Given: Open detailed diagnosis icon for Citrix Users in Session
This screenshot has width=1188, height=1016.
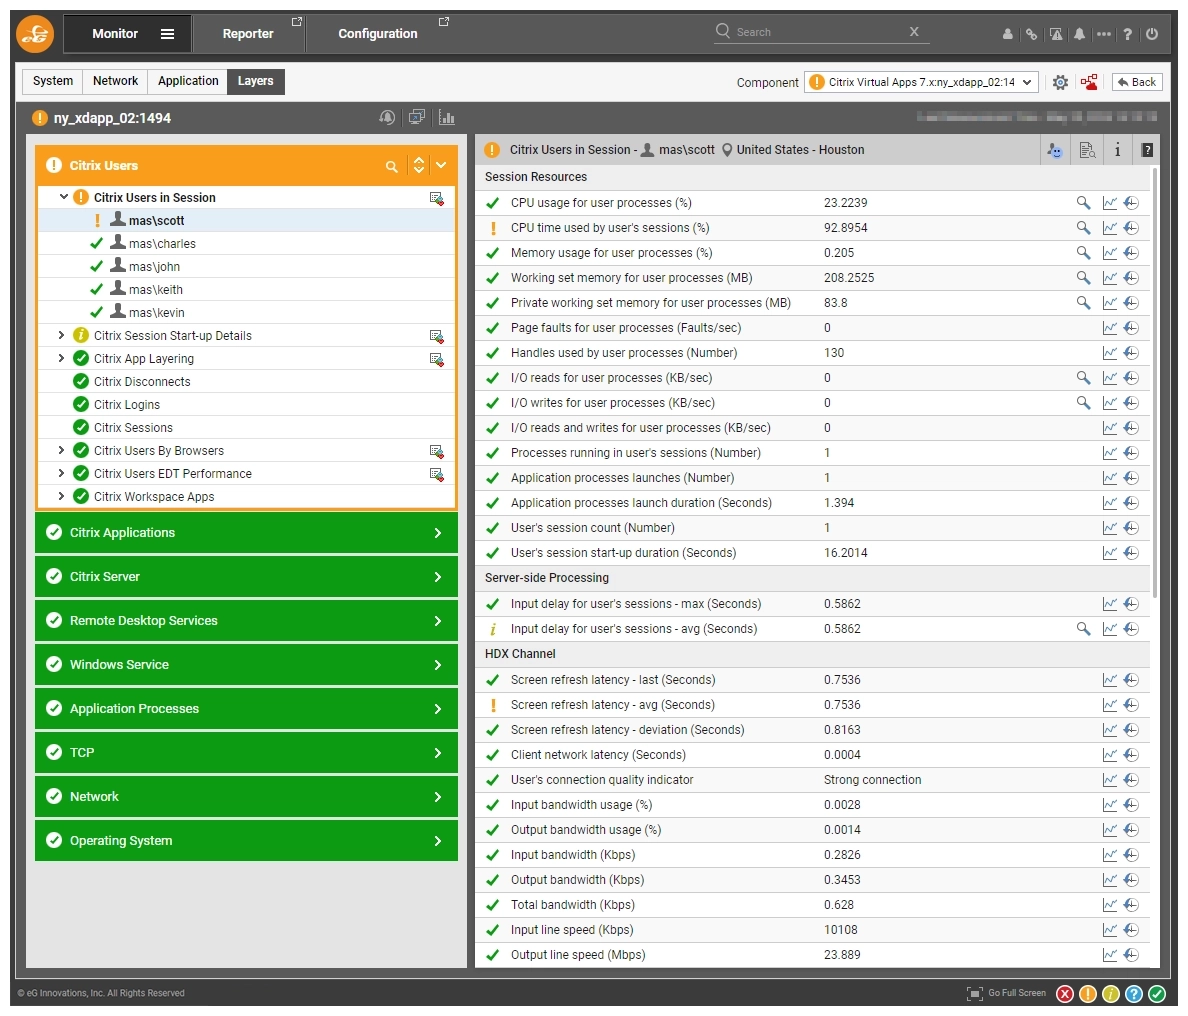Looking at the screenshot, I should tap(436, 198).
